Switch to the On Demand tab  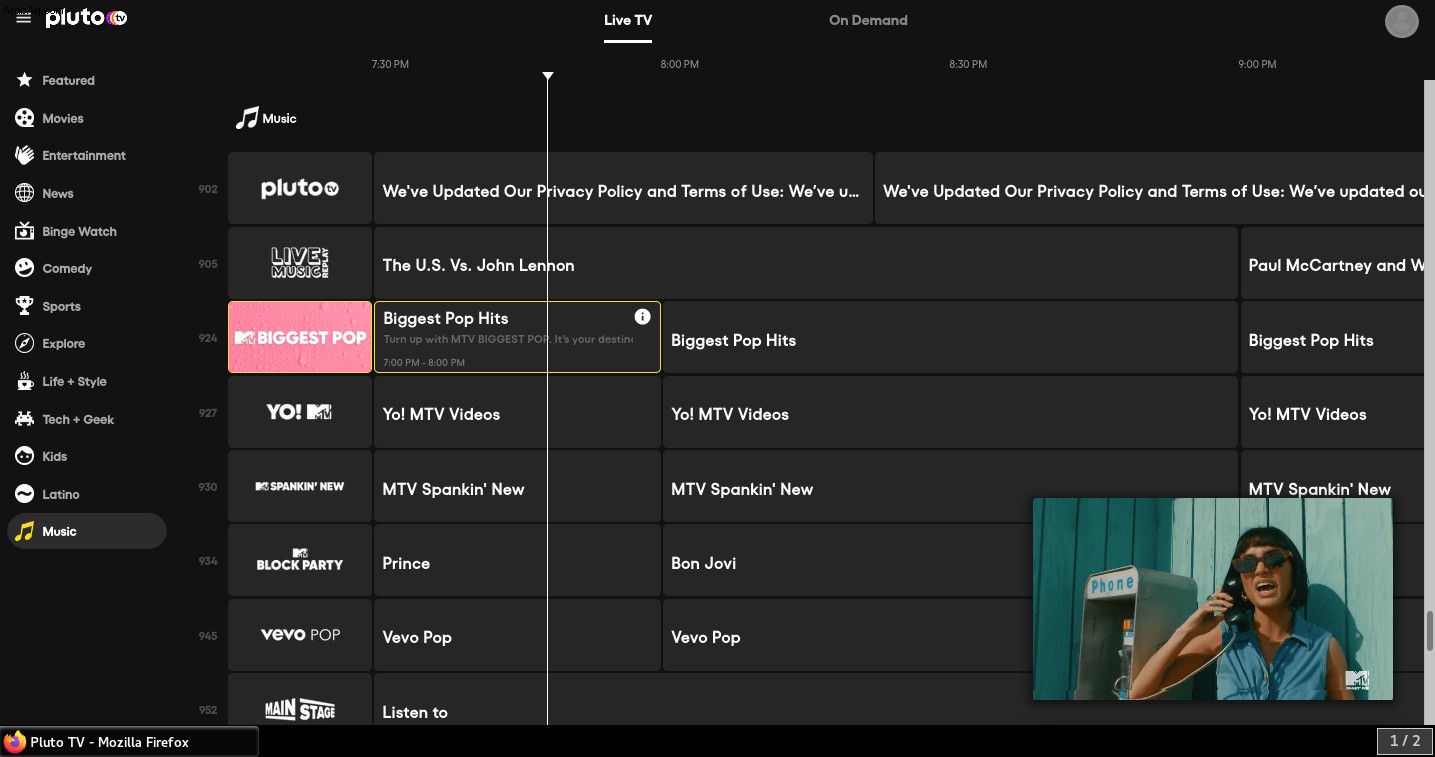(x=868, y=20)
